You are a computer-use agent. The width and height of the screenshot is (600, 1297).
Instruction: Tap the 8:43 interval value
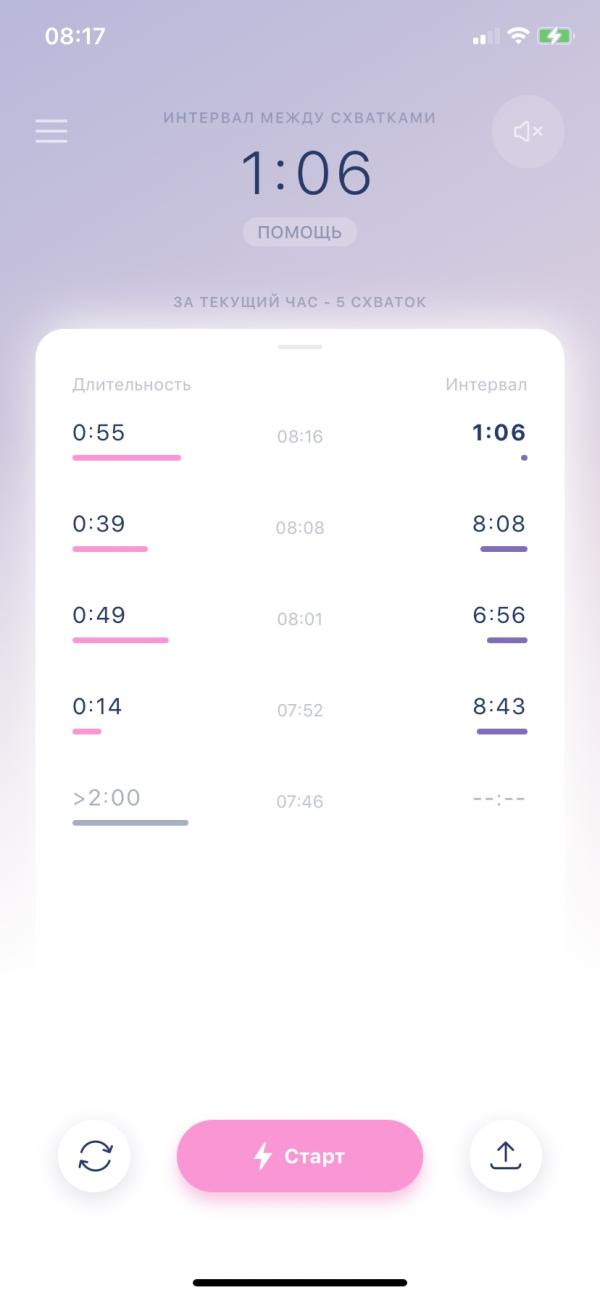(x=499, y=706)
